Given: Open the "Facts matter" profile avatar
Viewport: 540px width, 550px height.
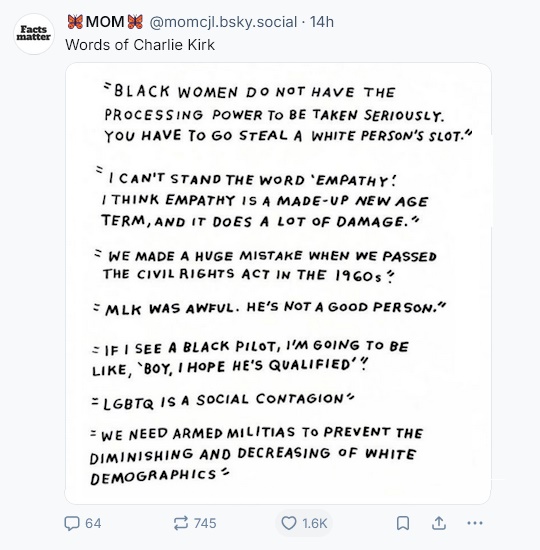Looking at the screenshot, I should pyautogui.click(x=34, y=34).
